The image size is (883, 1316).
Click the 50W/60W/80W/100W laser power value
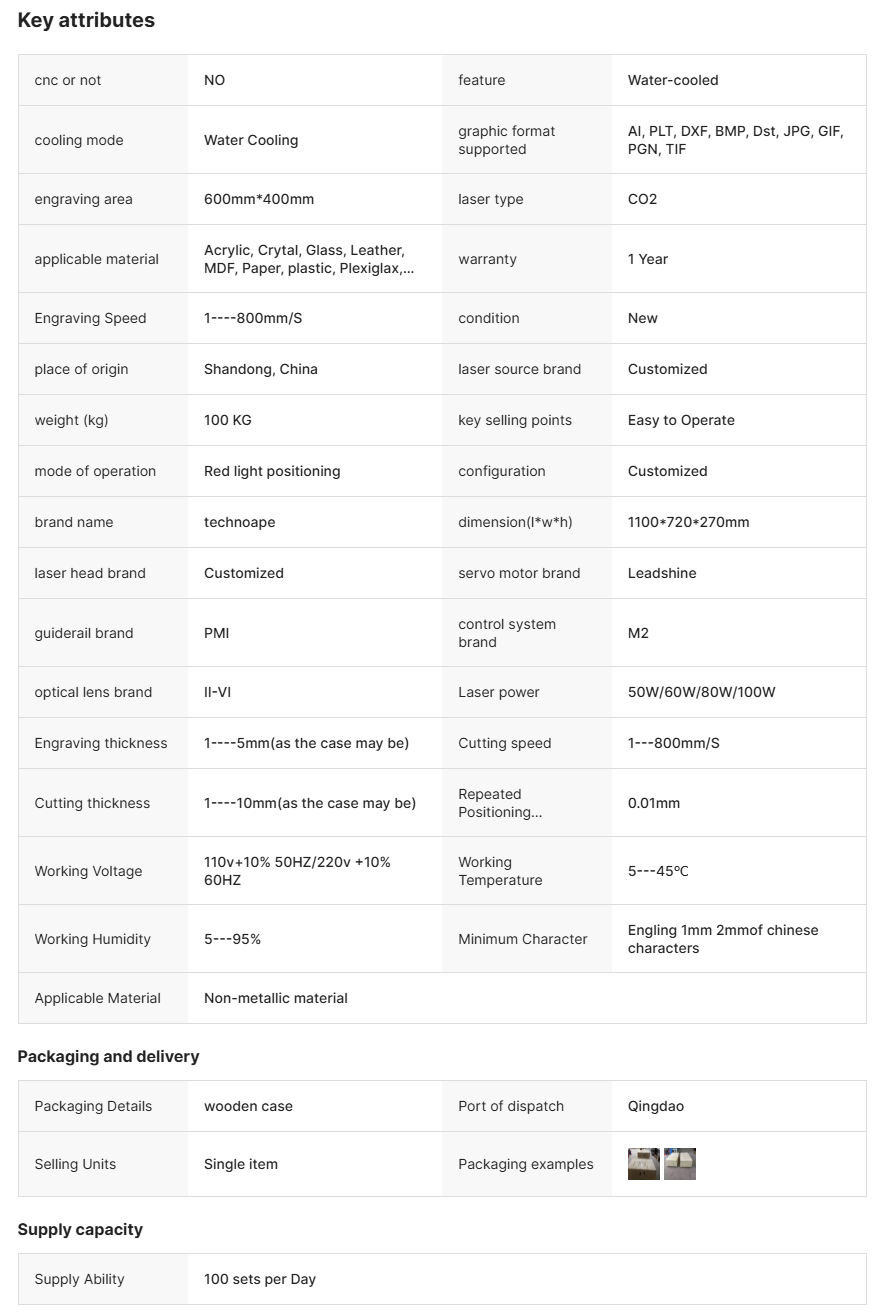(701, 692)
